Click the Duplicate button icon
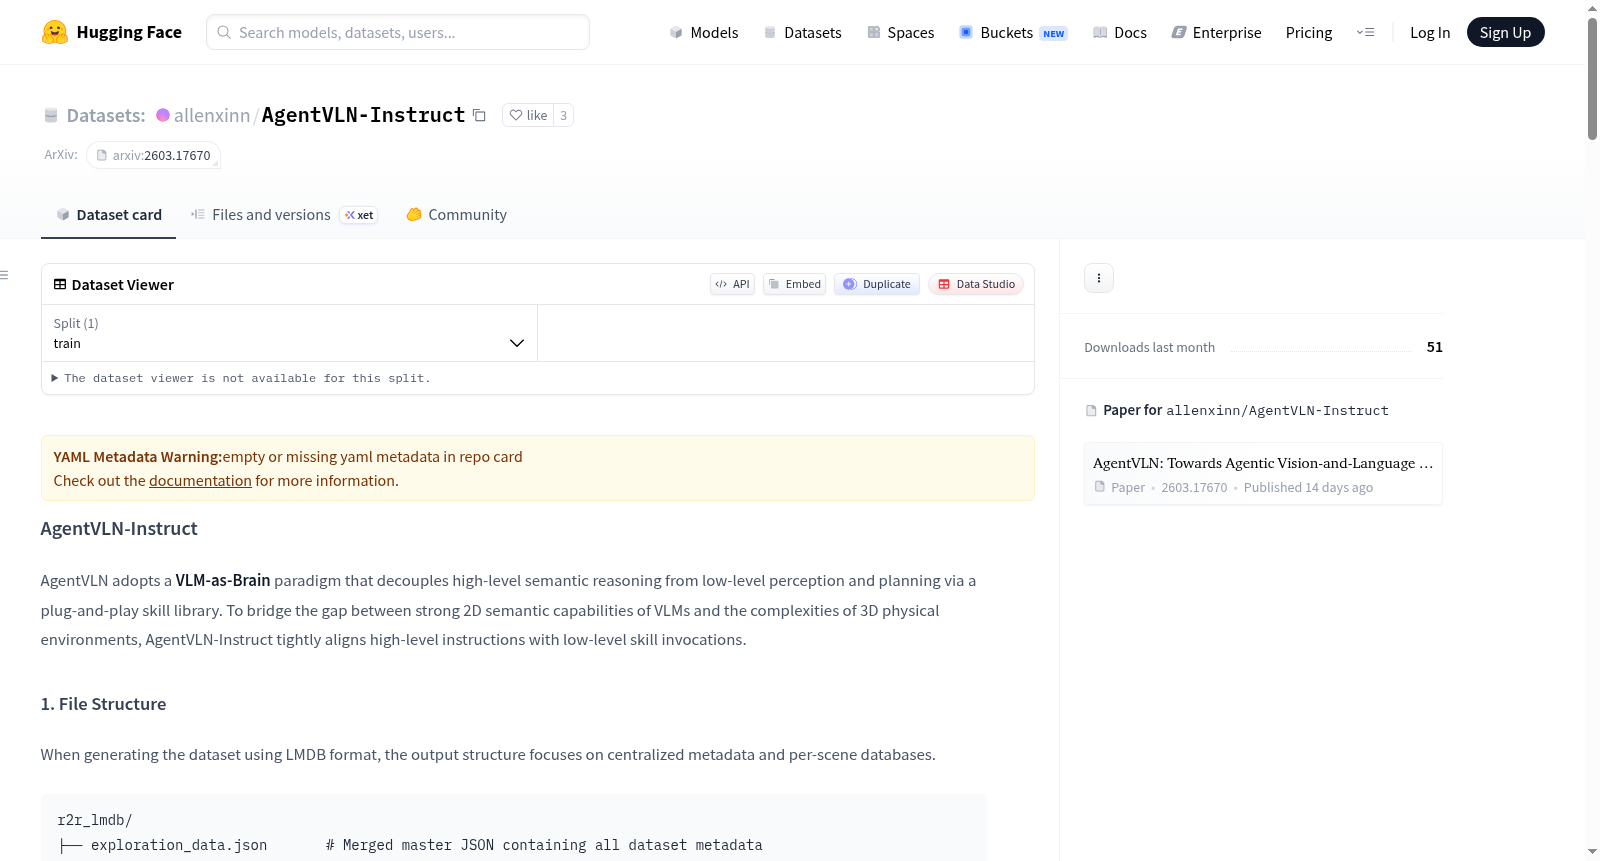 850,284
